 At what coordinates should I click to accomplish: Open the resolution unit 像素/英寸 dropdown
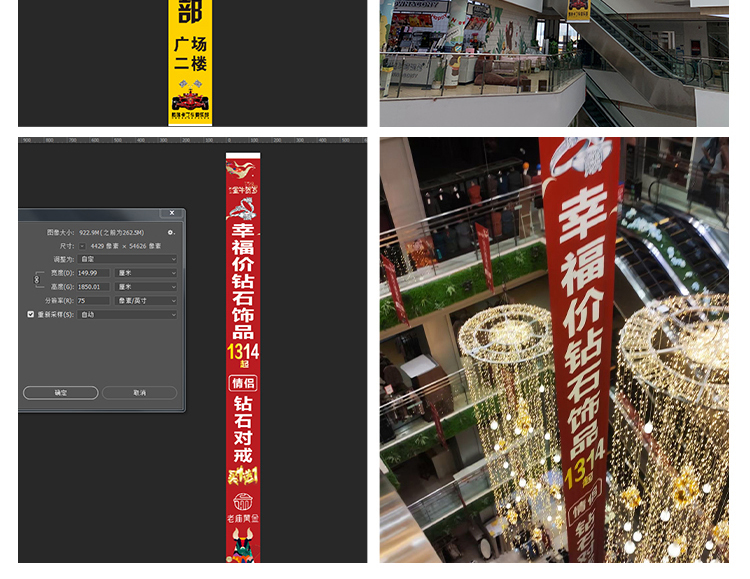click(145, 300)
